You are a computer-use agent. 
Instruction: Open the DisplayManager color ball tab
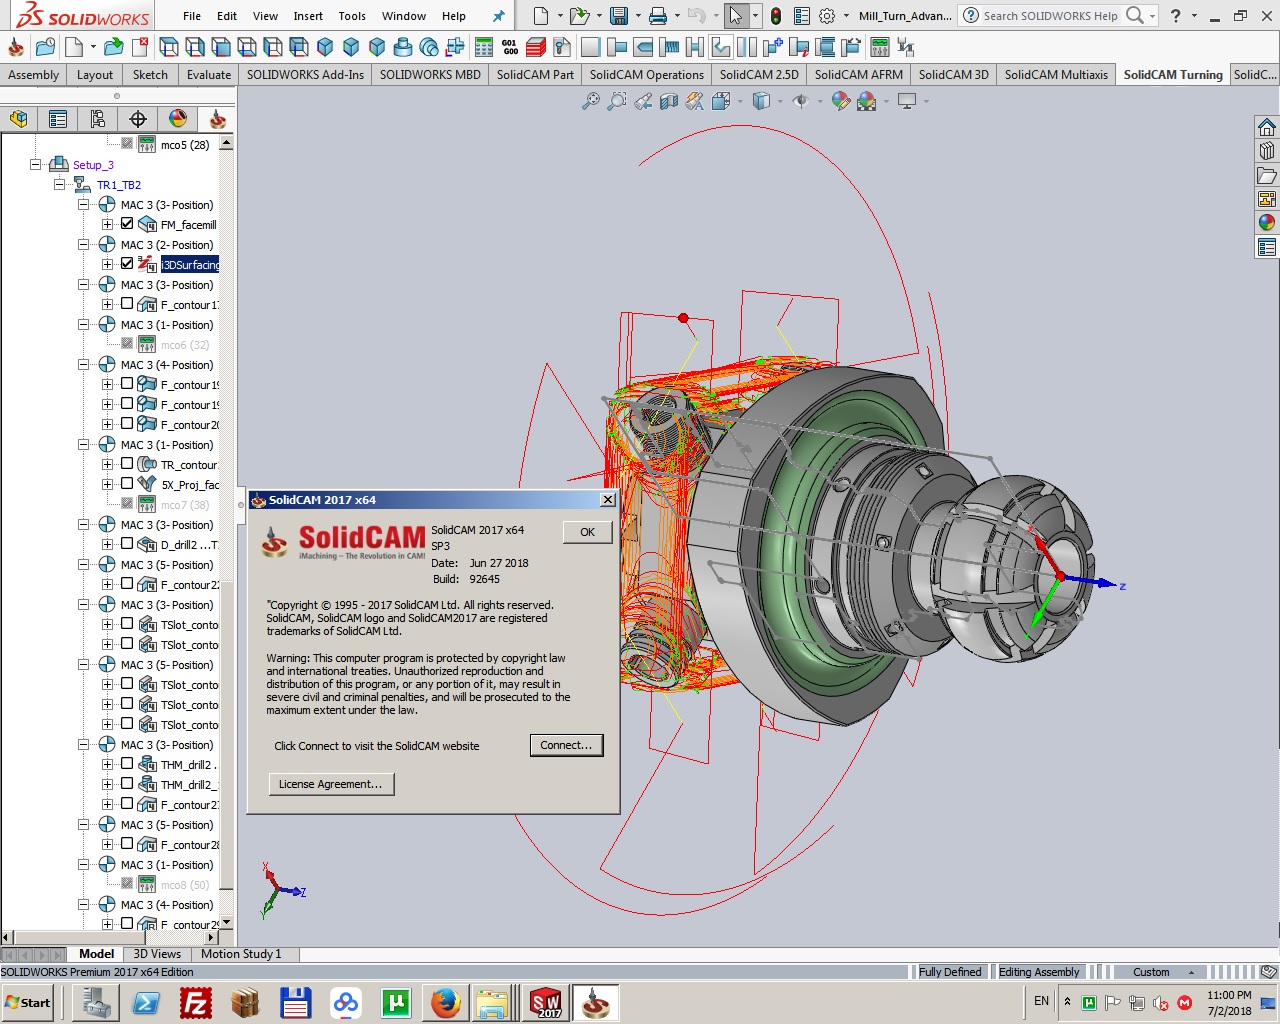[178, 119]
